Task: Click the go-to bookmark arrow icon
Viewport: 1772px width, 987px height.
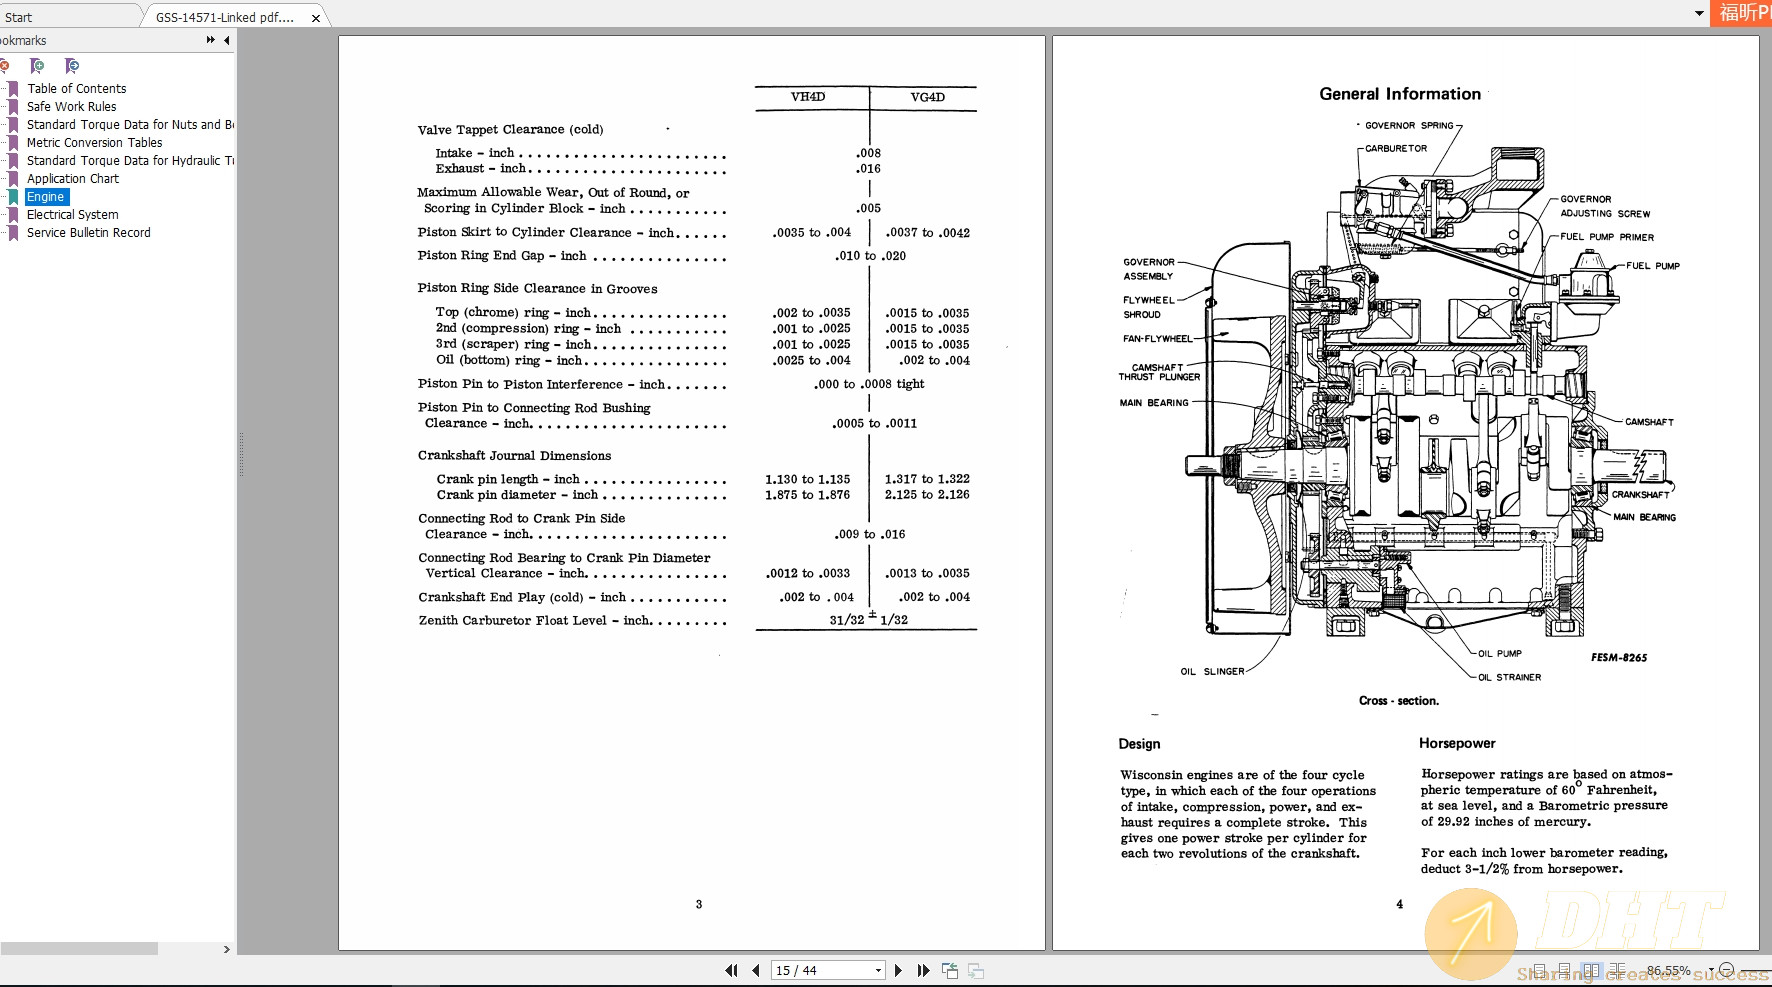Action: tap(71, 66)
